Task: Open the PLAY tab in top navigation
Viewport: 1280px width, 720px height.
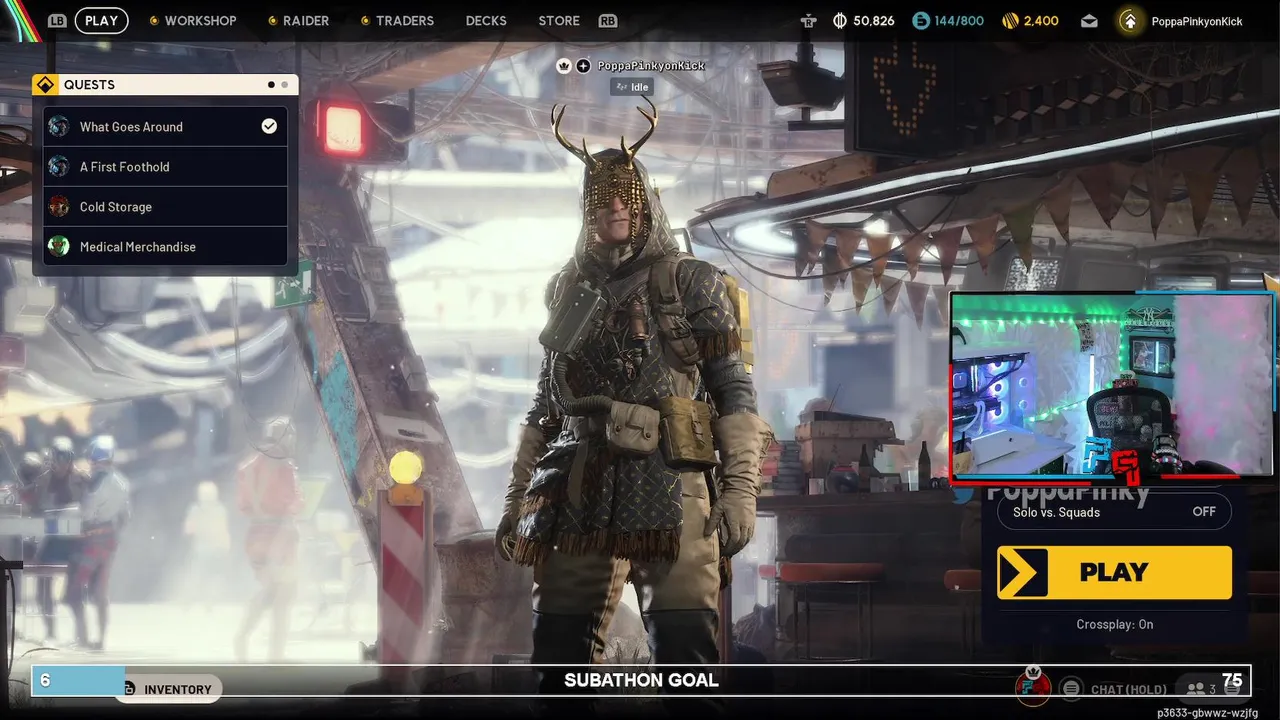Action: pyautogui.click(x=101, y=20)
